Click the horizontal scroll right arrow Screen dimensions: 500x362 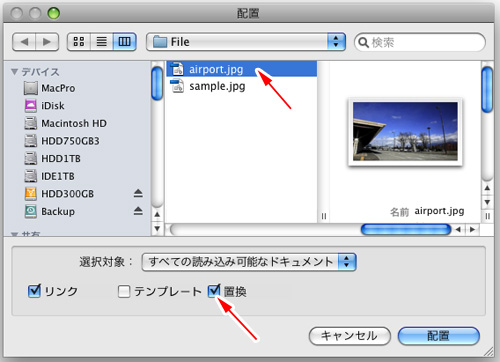coord(472,229)
